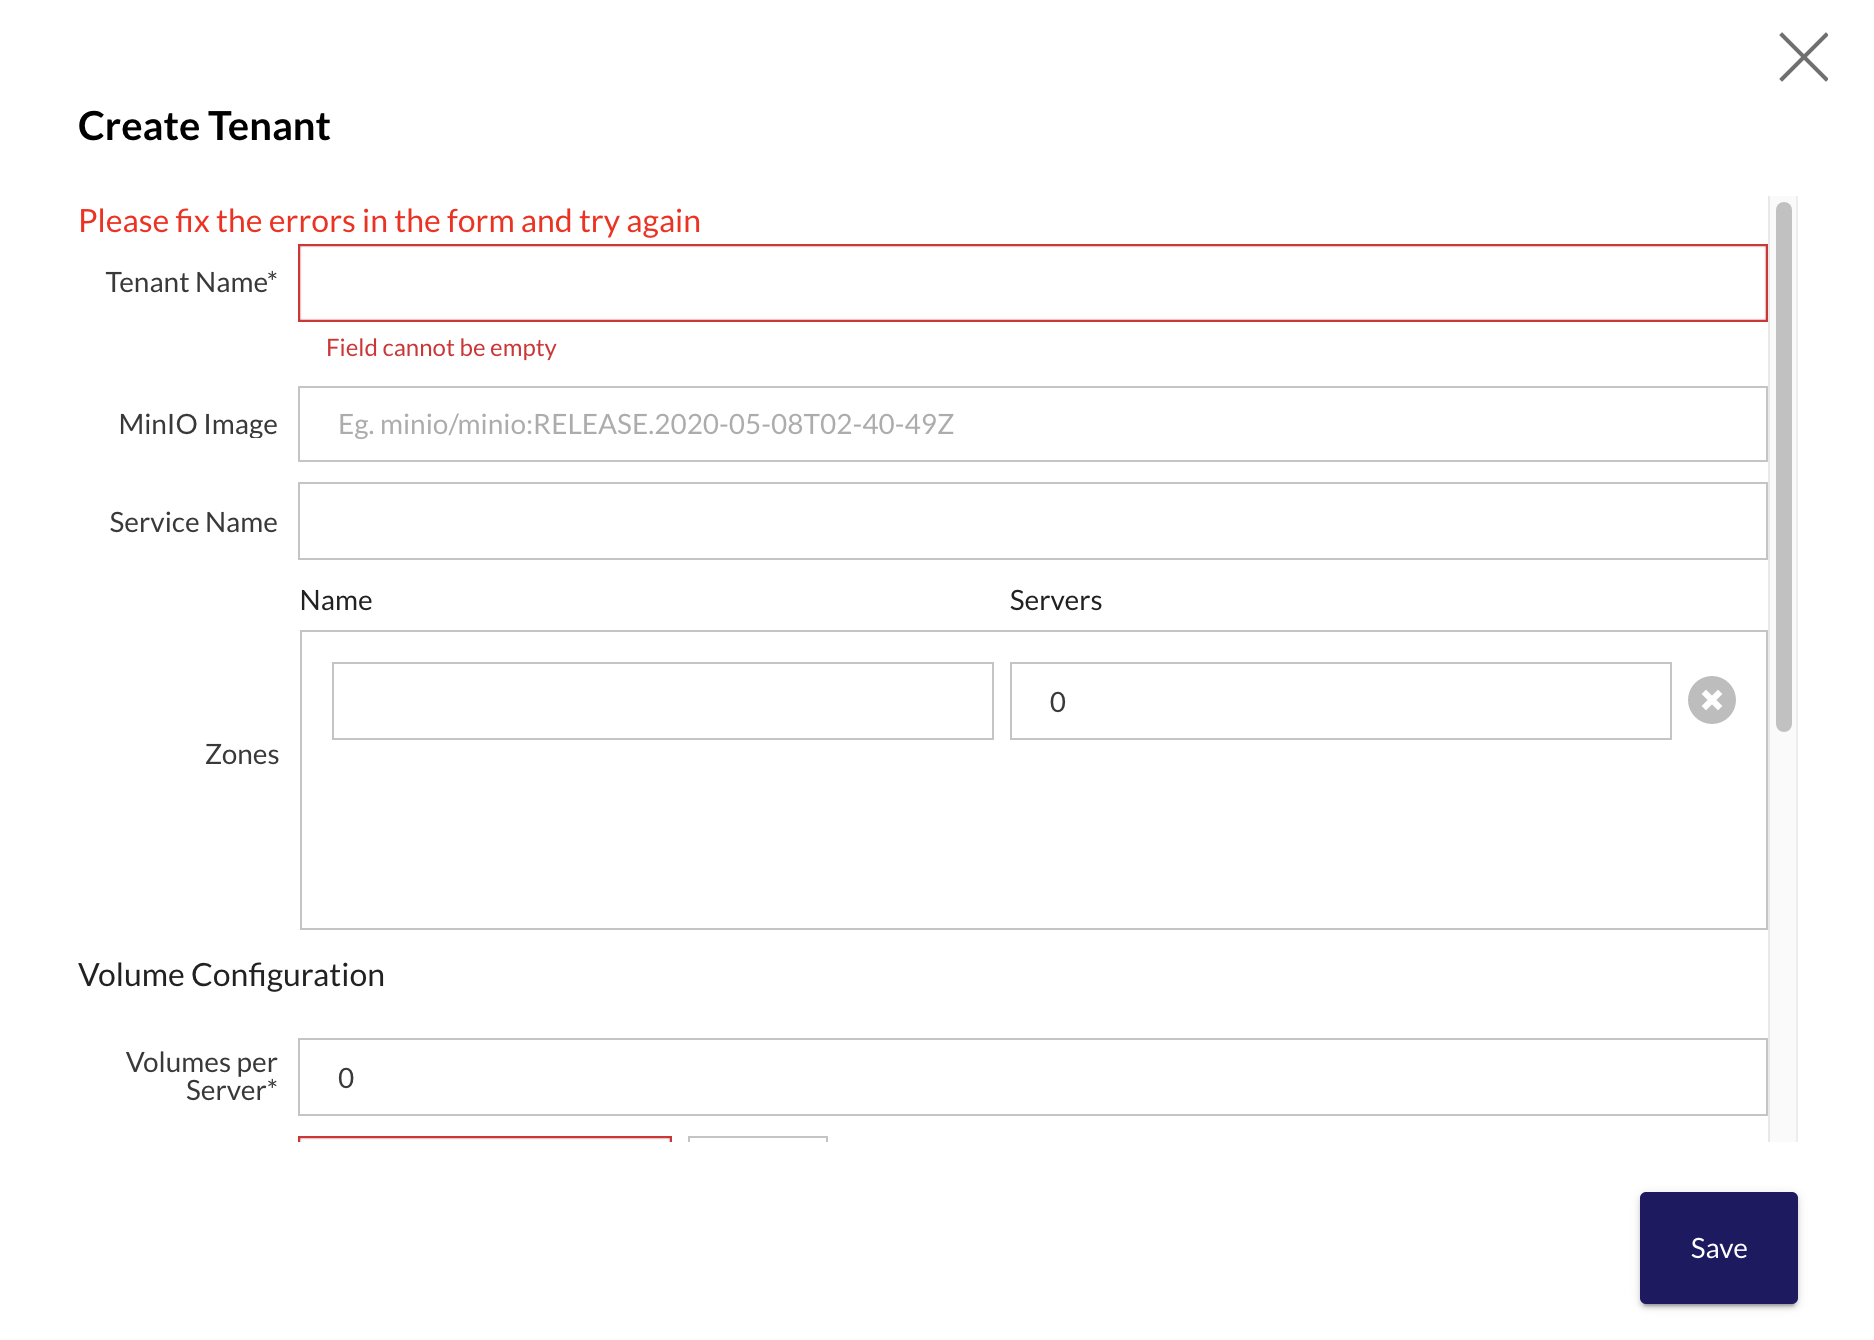Click the 'Service Name' label
1874x1340 pixels.
[193, 522]
